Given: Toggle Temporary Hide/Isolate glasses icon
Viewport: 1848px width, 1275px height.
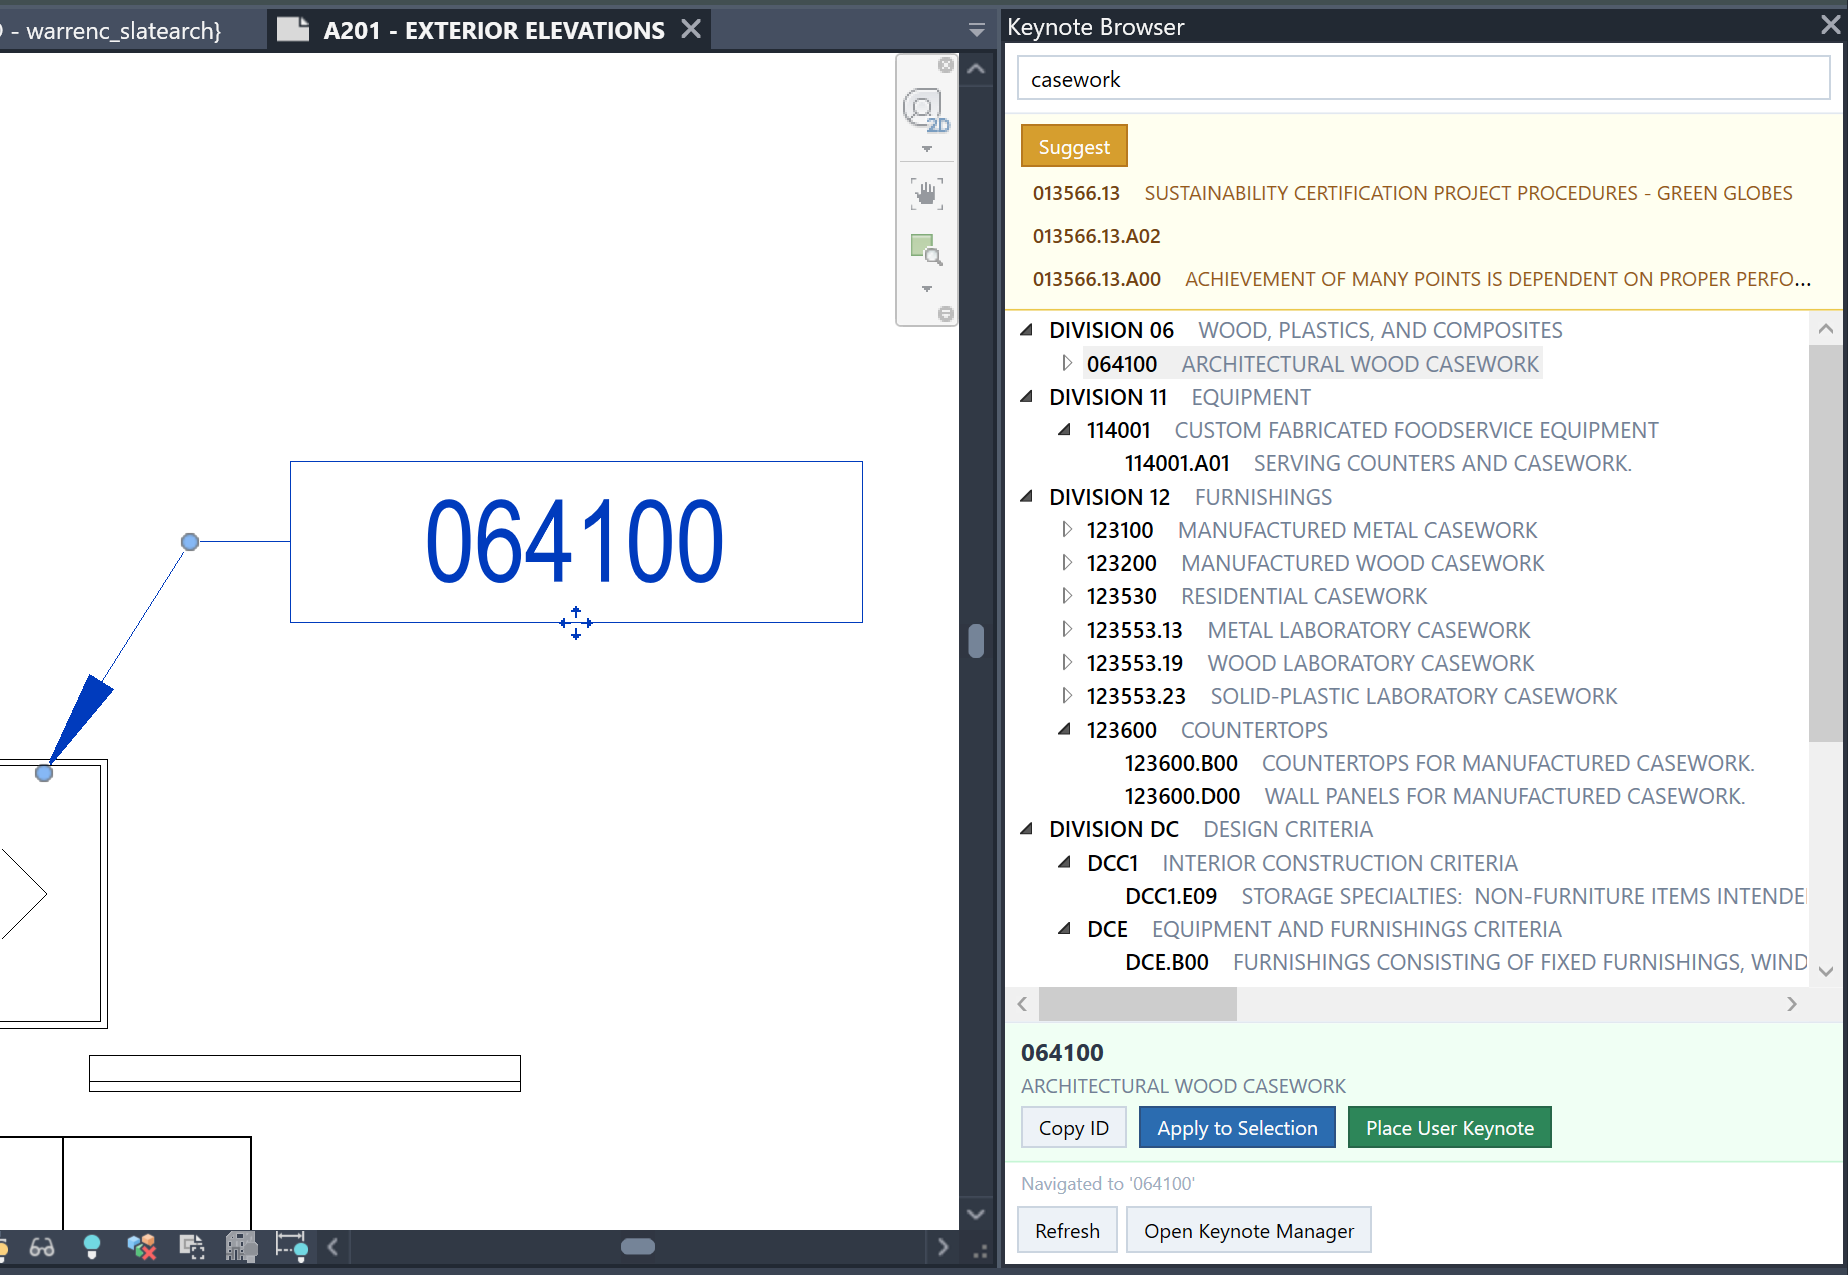Looking at the screenshot, I should tap(42, 1247).
